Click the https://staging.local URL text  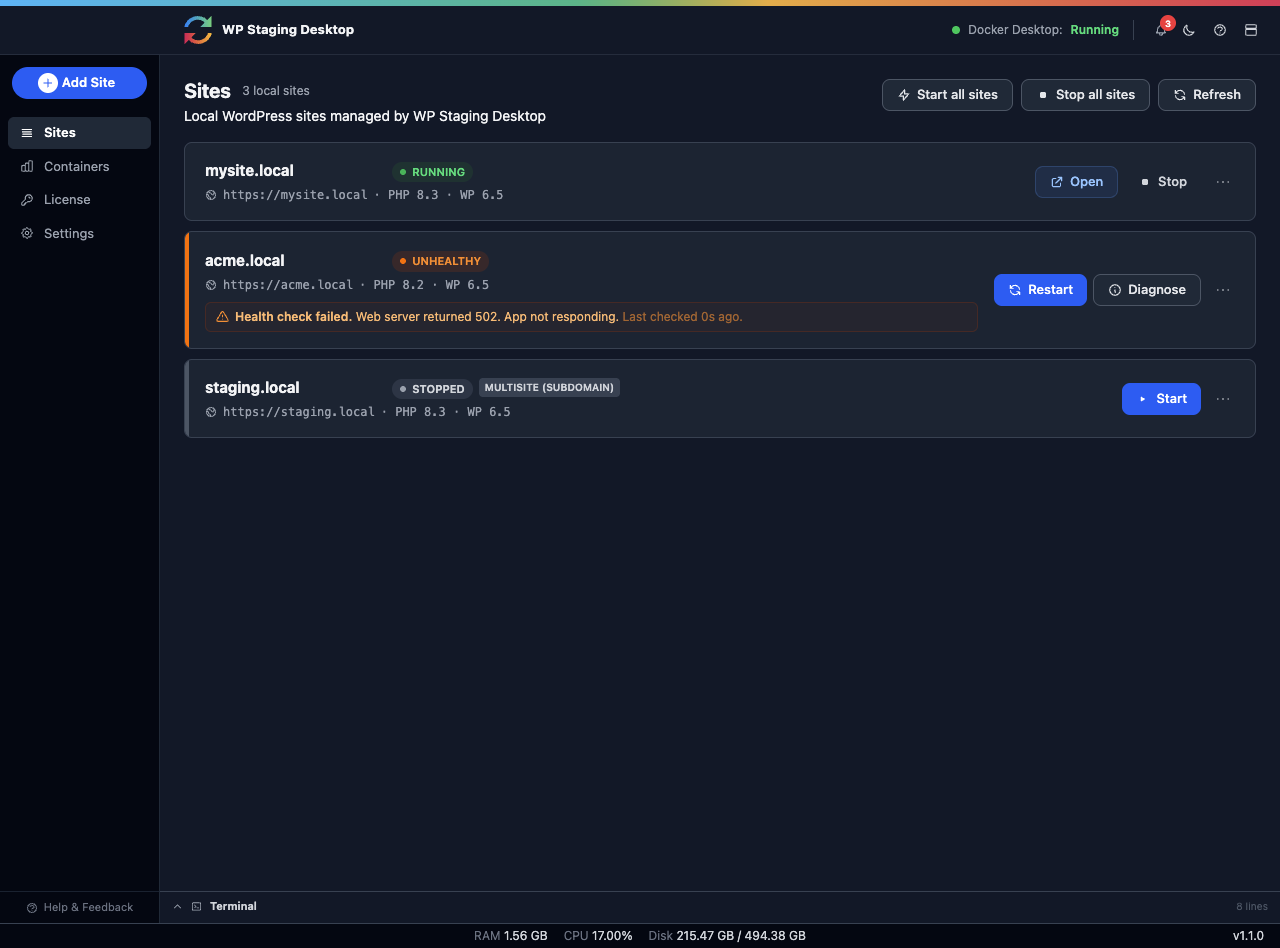(x=299, y=412)
